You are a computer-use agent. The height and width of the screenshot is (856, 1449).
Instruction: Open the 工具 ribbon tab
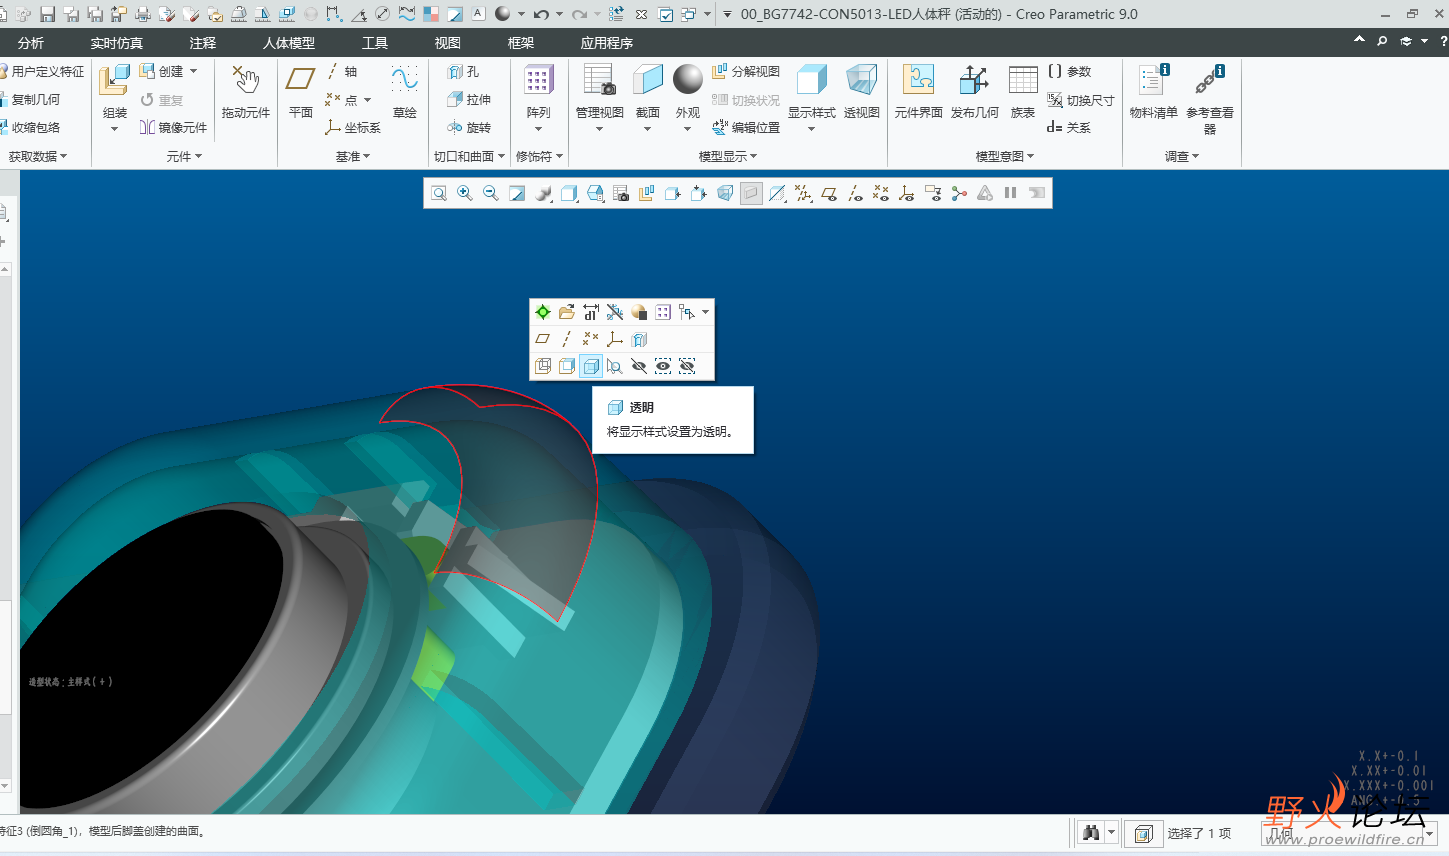375,43
